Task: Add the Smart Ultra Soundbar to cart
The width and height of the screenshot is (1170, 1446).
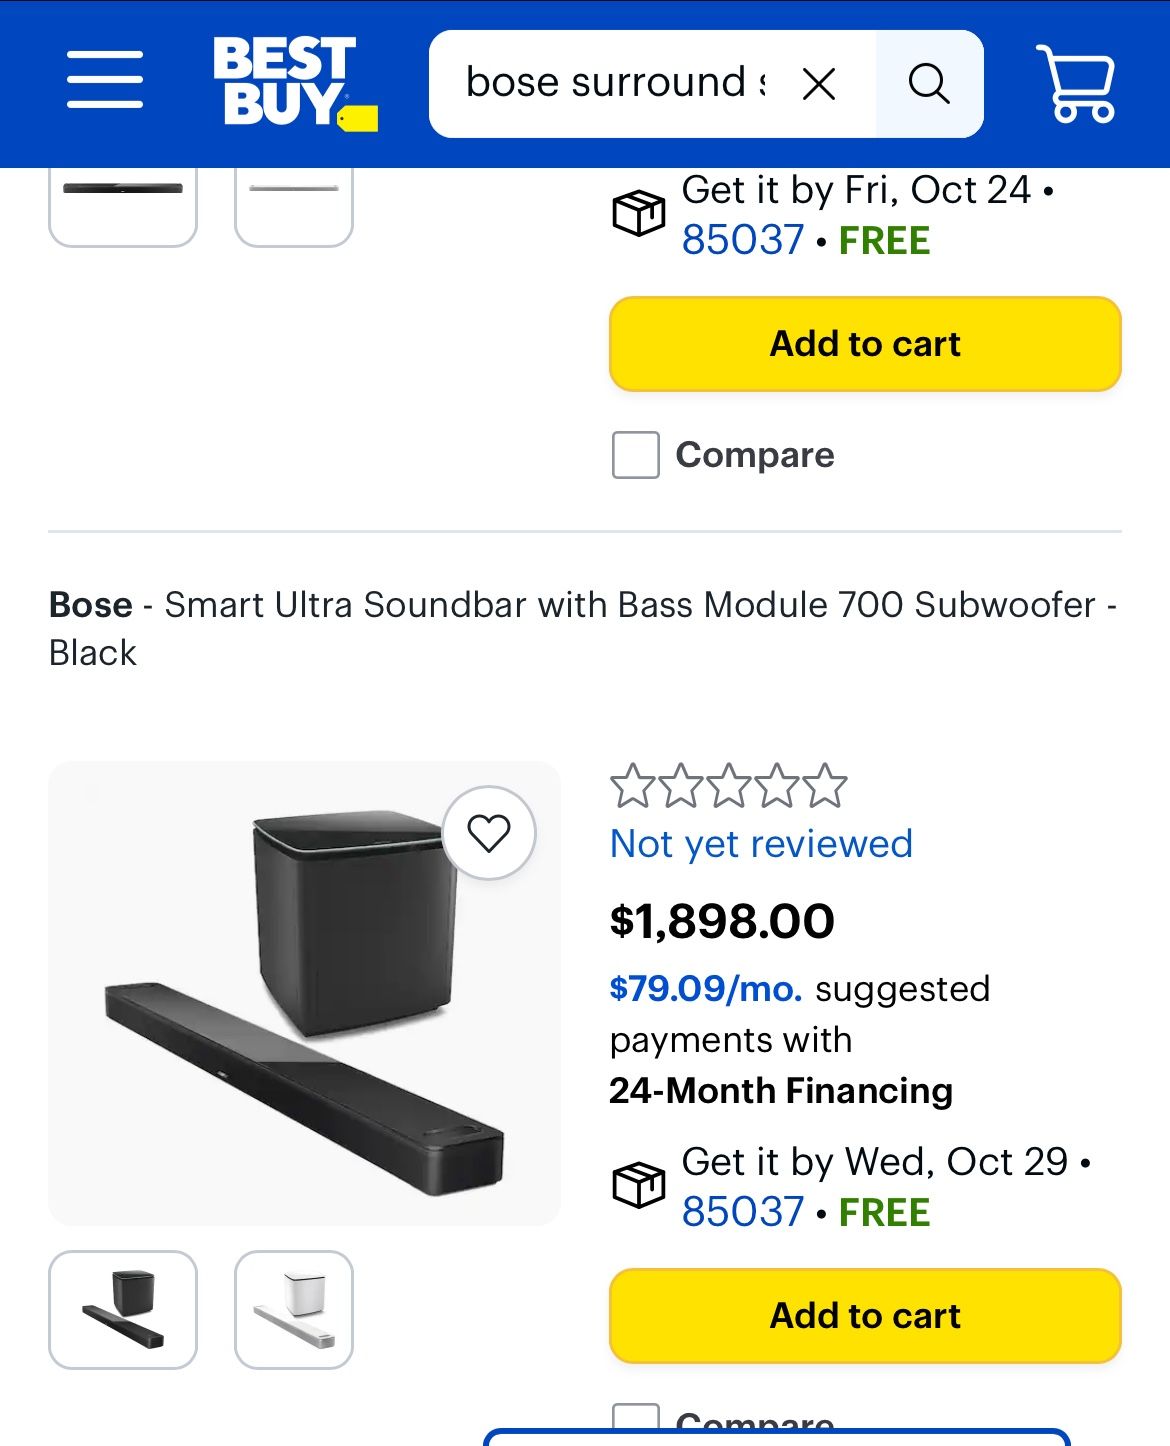Action: click(863, 1316)
